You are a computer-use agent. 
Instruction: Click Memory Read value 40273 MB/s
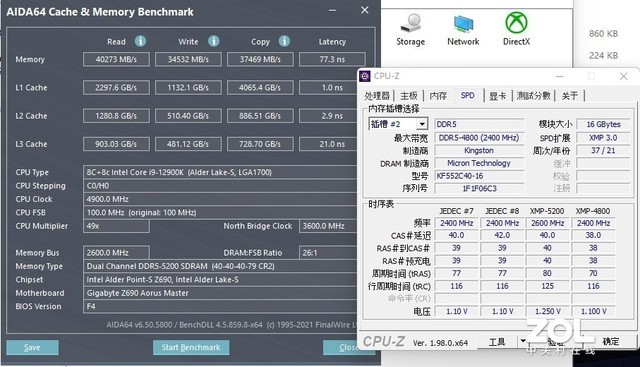coord(116,59)
